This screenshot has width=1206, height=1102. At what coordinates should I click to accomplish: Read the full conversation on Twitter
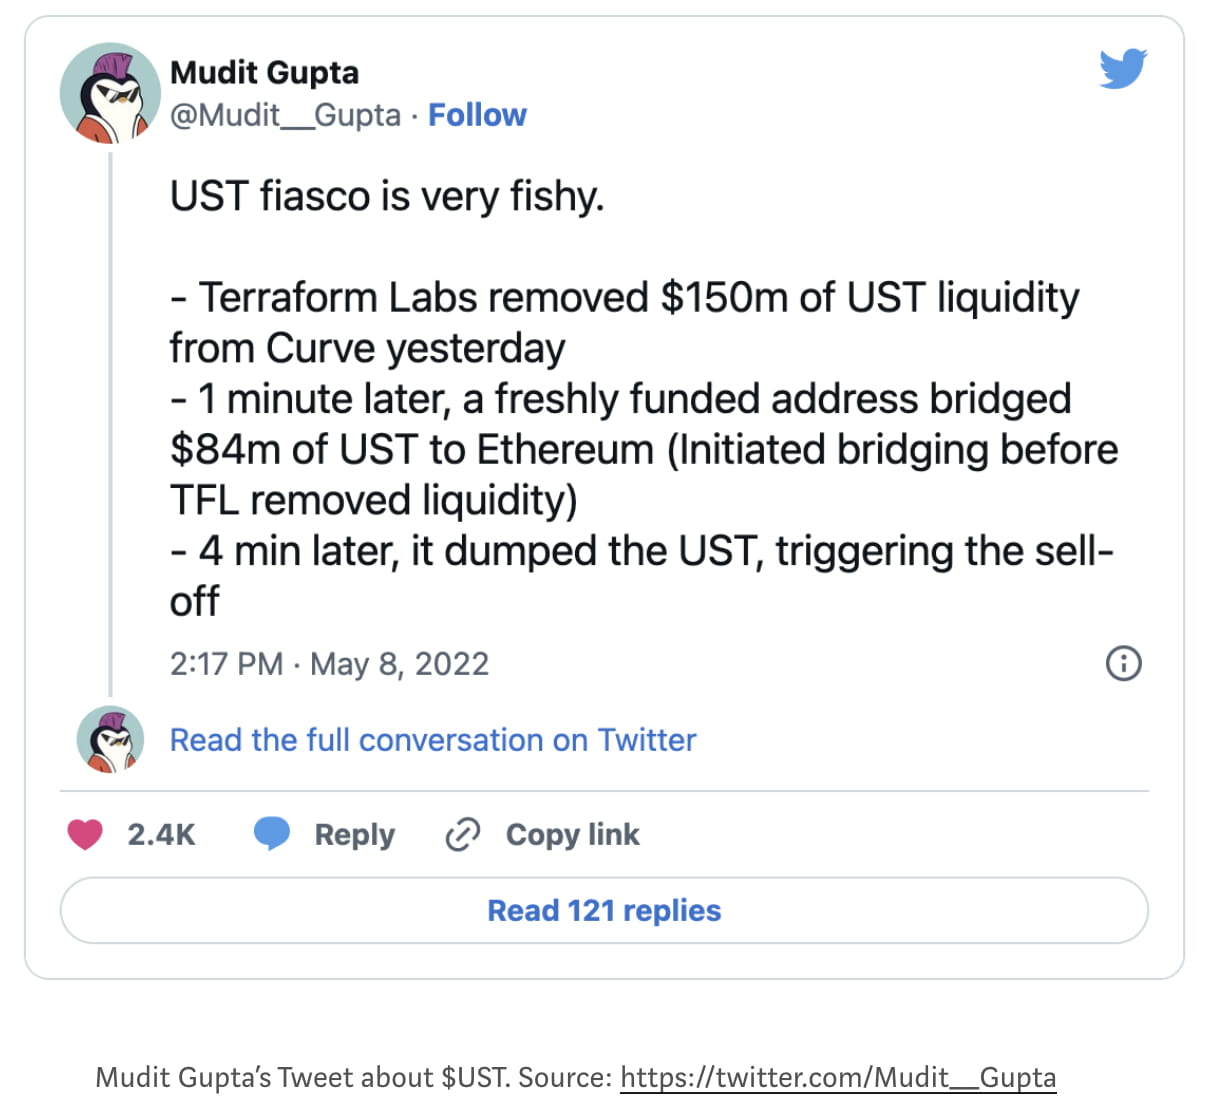[x=432, y=740]
